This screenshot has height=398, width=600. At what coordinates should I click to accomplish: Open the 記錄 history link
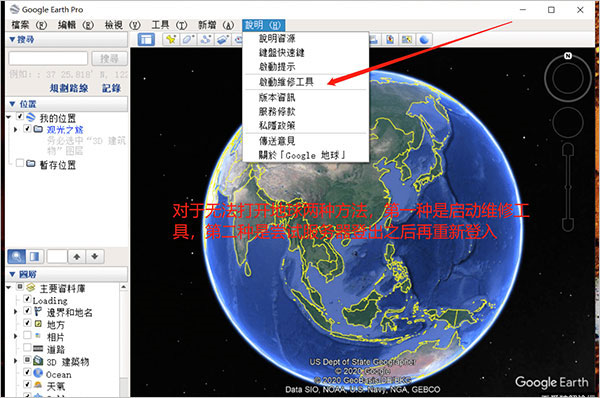click(111, 88)
